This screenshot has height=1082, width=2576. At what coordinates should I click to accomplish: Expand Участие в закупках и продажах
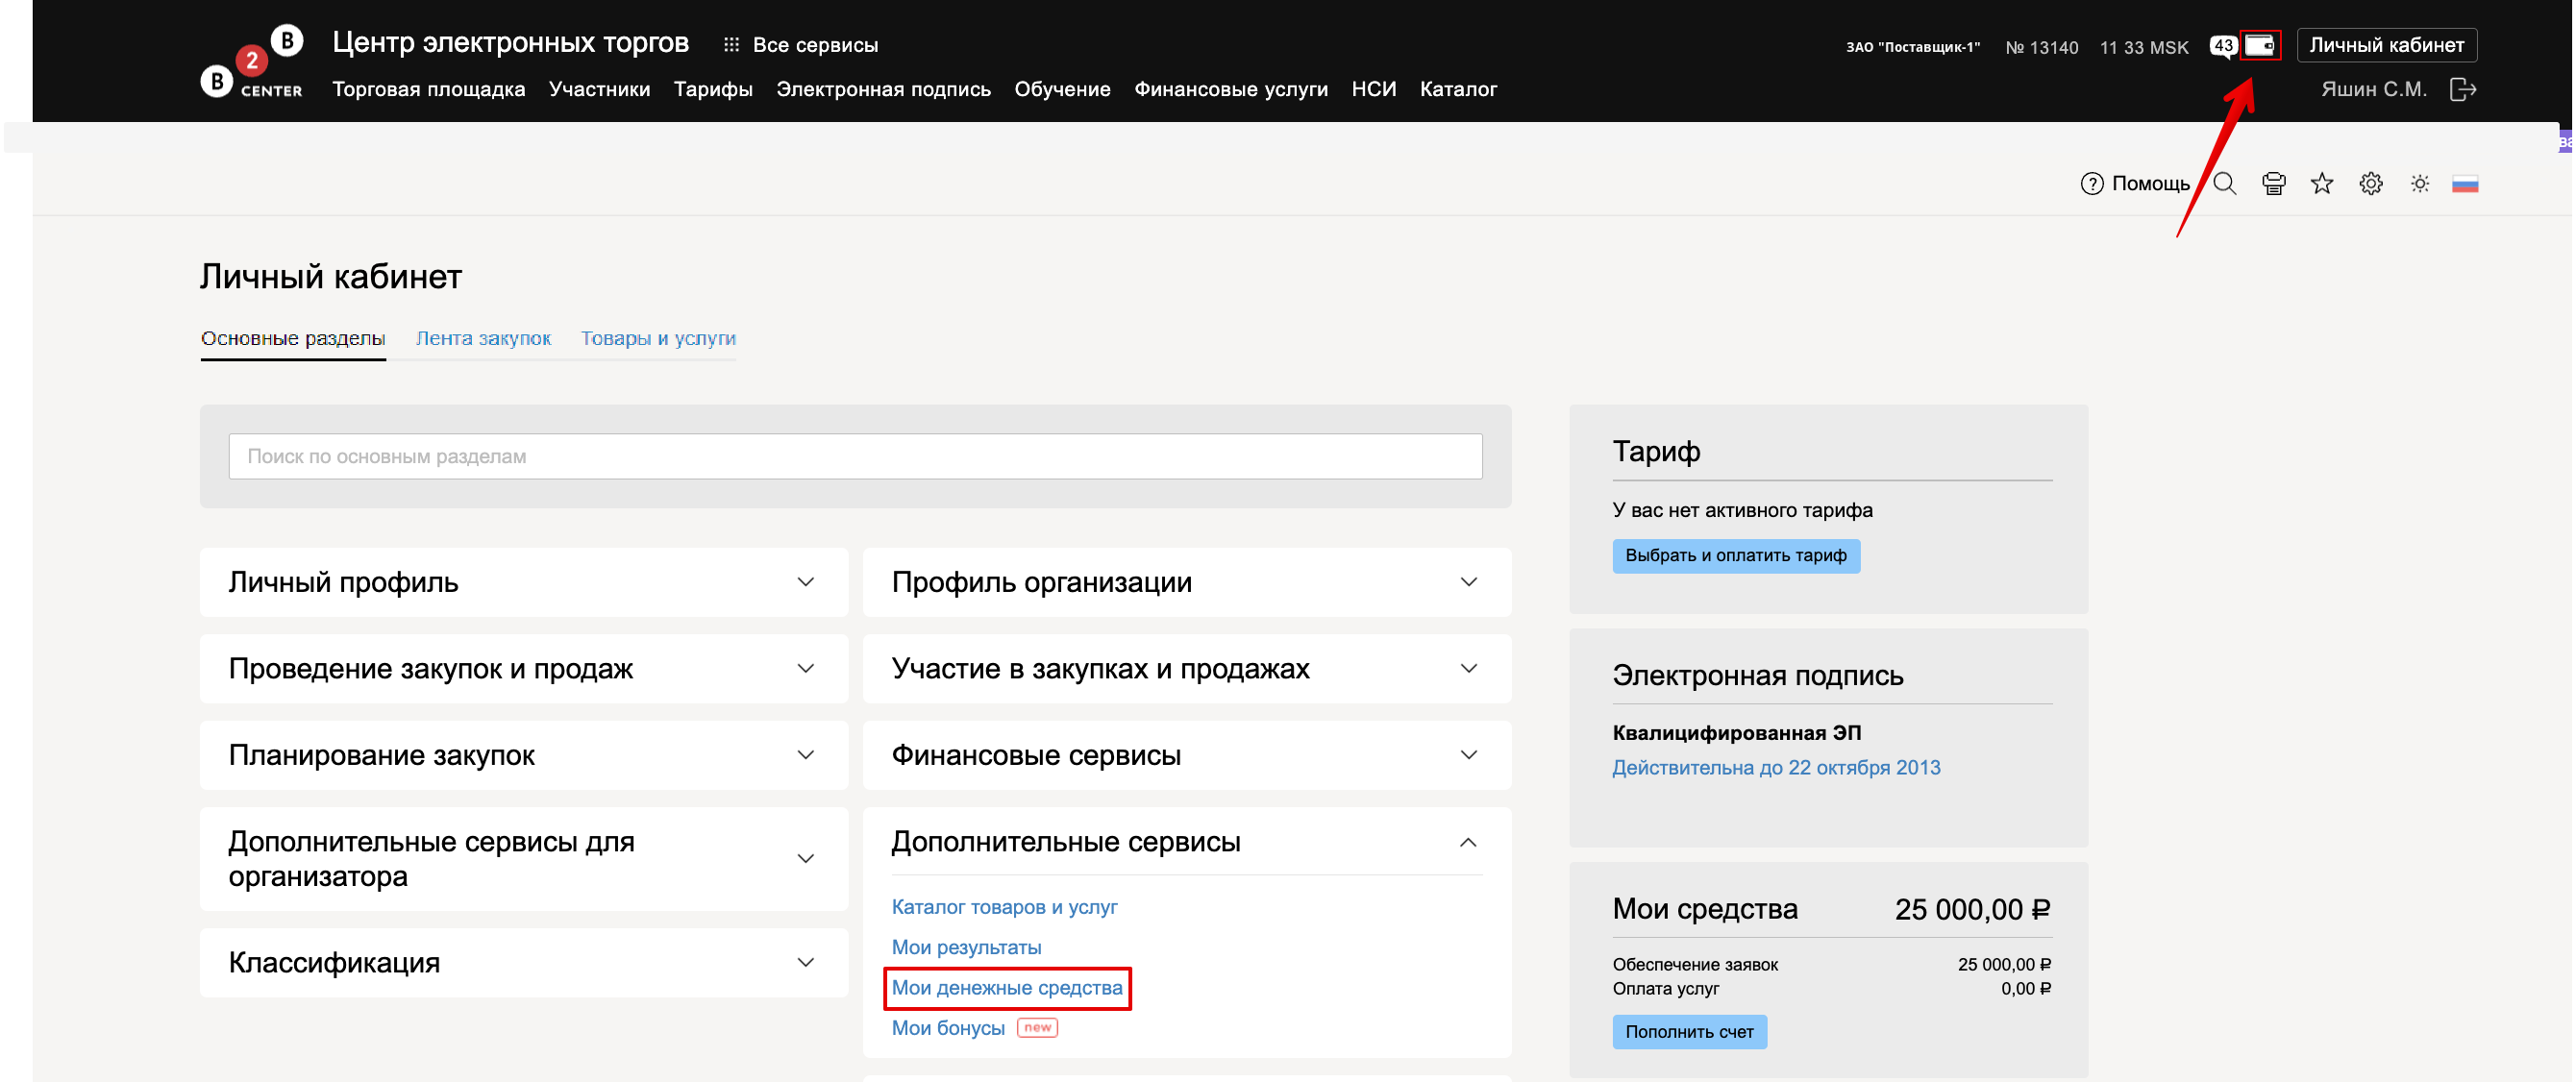(x=1187, y=669)
